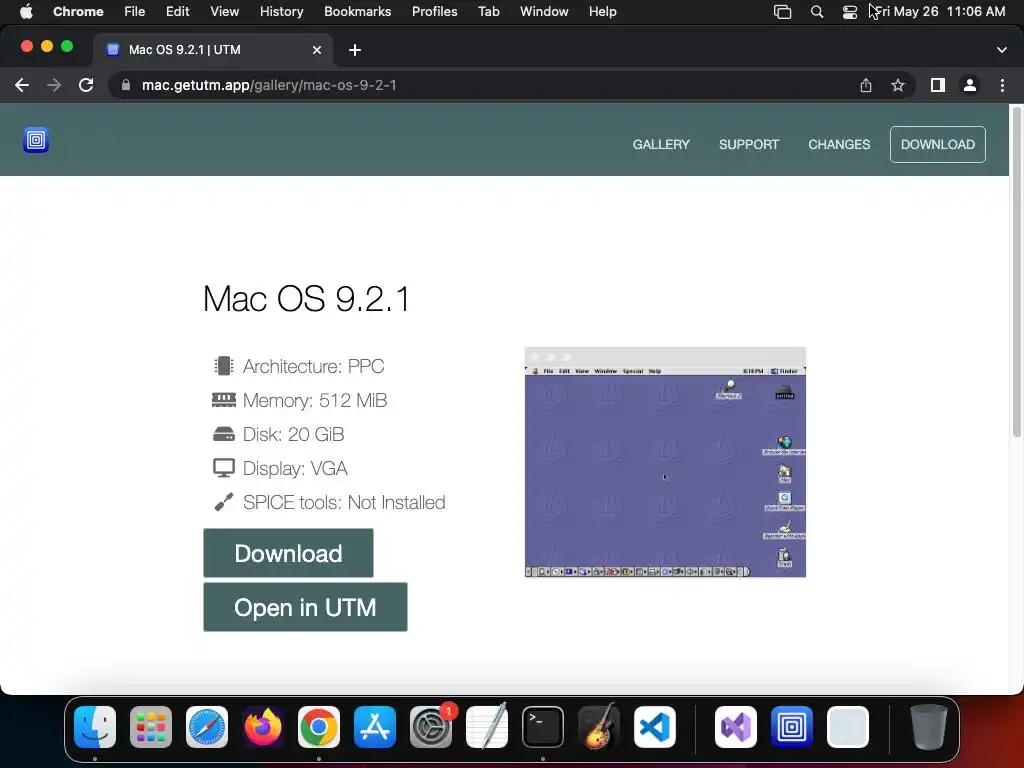Image resolution: width=1024 pixels, height=768 pixels.
Task: Click the UTM logo in the site header
Action: point(36,140)
